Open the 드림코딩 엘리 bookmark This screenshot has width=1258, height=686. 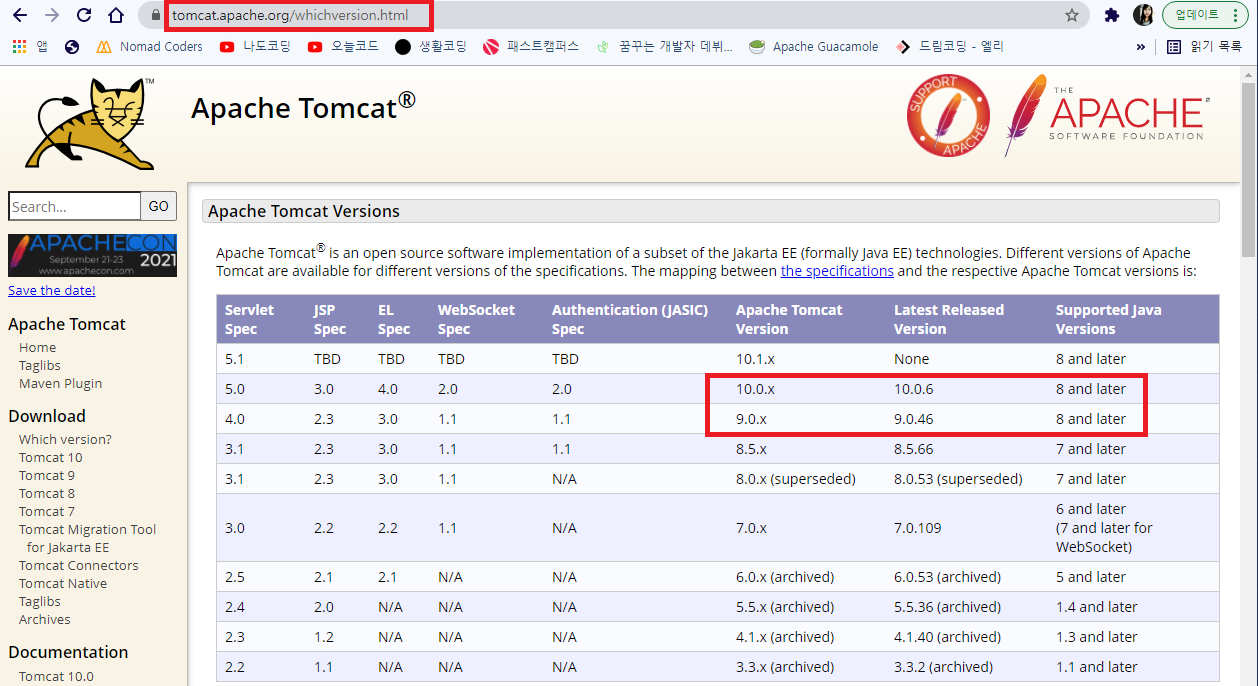tap(950, 46)
